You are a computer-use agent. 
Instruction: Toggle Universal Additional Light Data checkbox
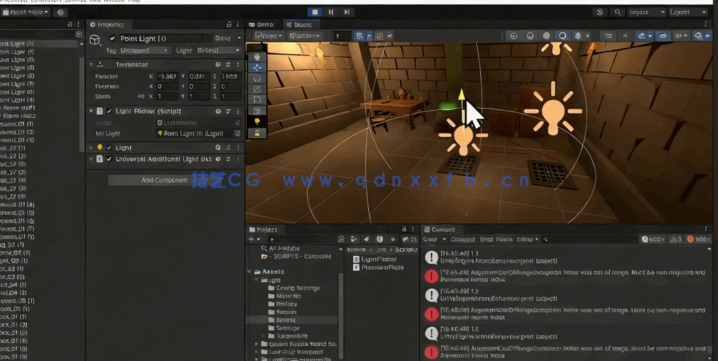point(109,159)
